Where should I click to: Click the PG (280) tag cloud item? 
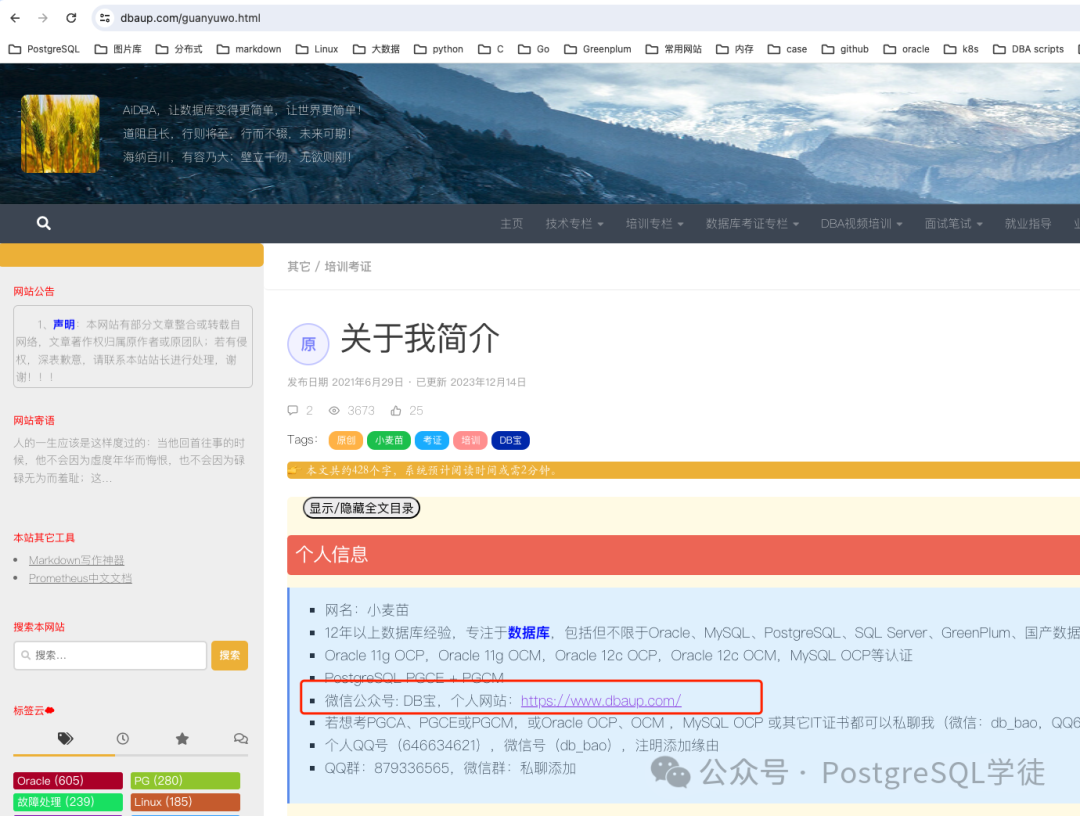coord(185,780)
